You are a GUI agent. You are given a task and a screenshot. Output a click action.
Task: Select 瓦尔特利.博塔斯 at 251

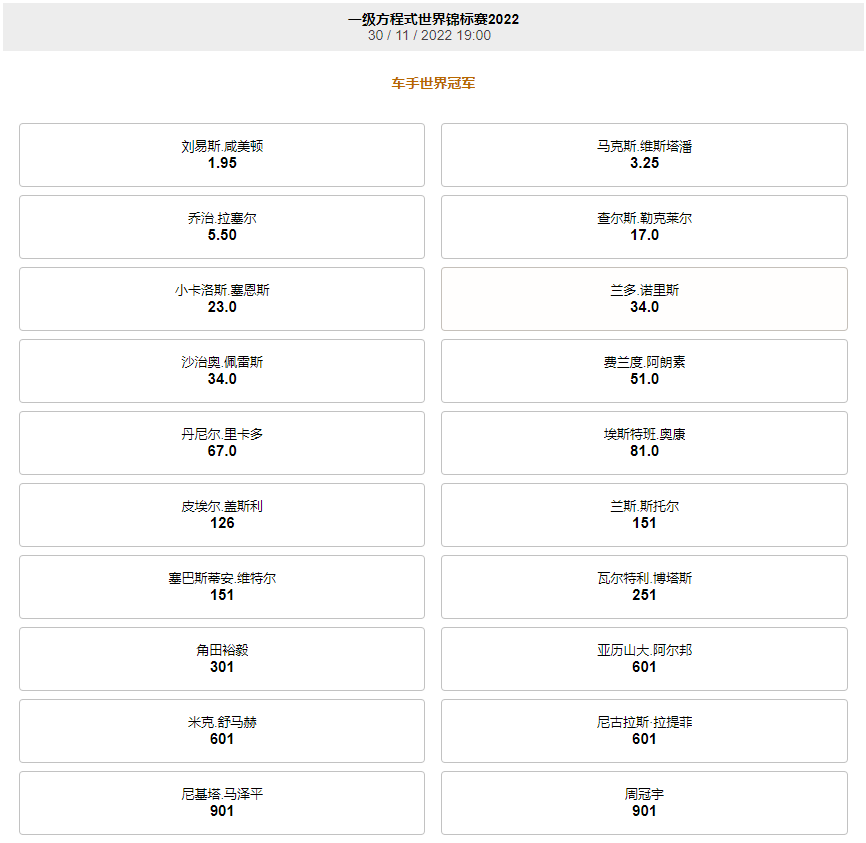click(644, 587)
